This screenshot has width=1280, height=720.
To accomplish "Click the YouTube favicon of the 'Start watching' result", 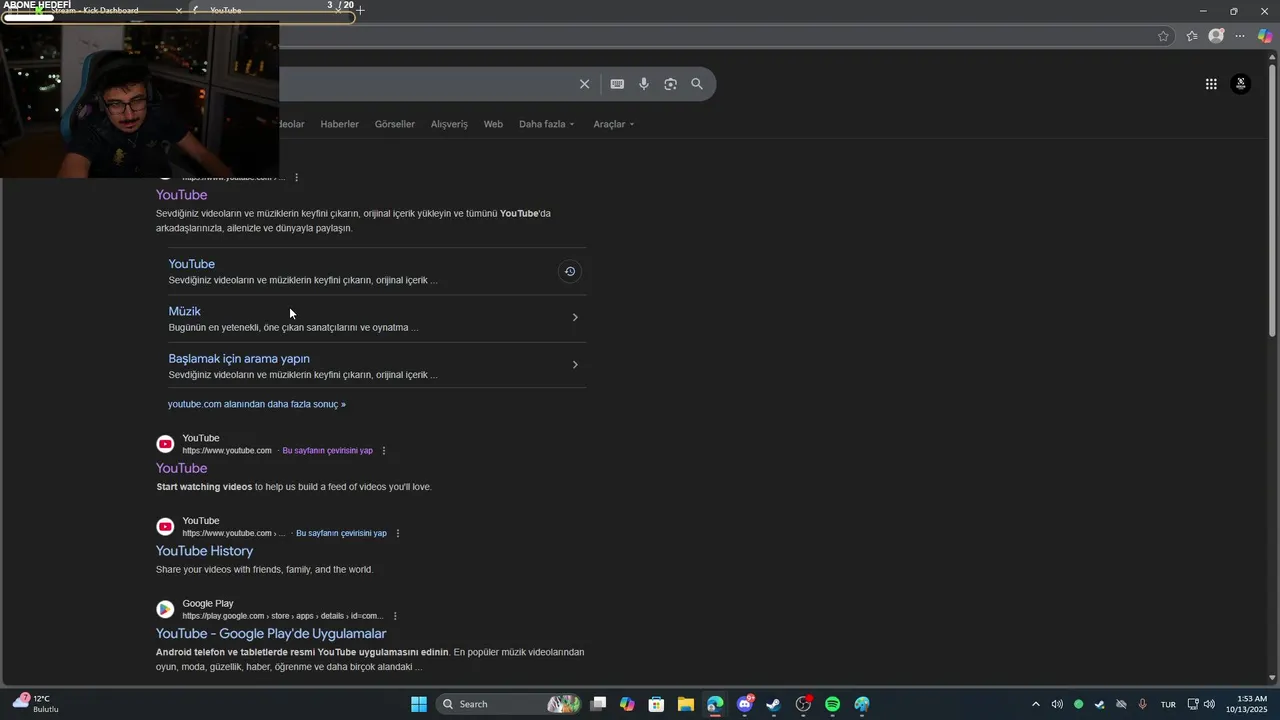I will [x=165, y=444].
